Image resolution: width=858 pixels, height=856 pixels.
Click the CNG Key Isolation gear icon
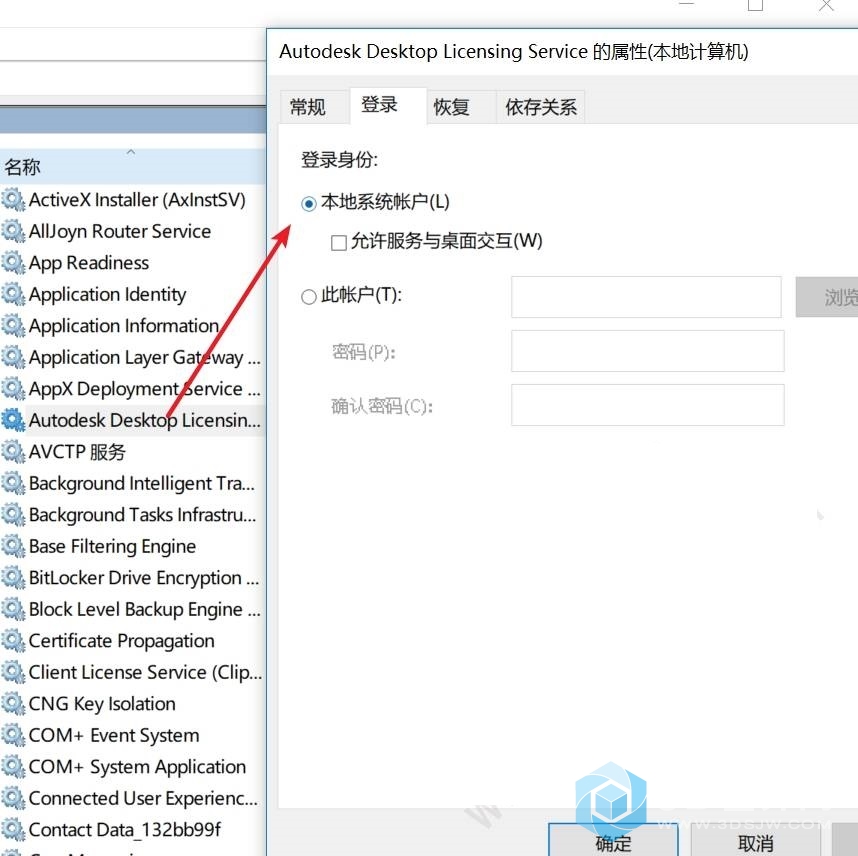(13, 704)
